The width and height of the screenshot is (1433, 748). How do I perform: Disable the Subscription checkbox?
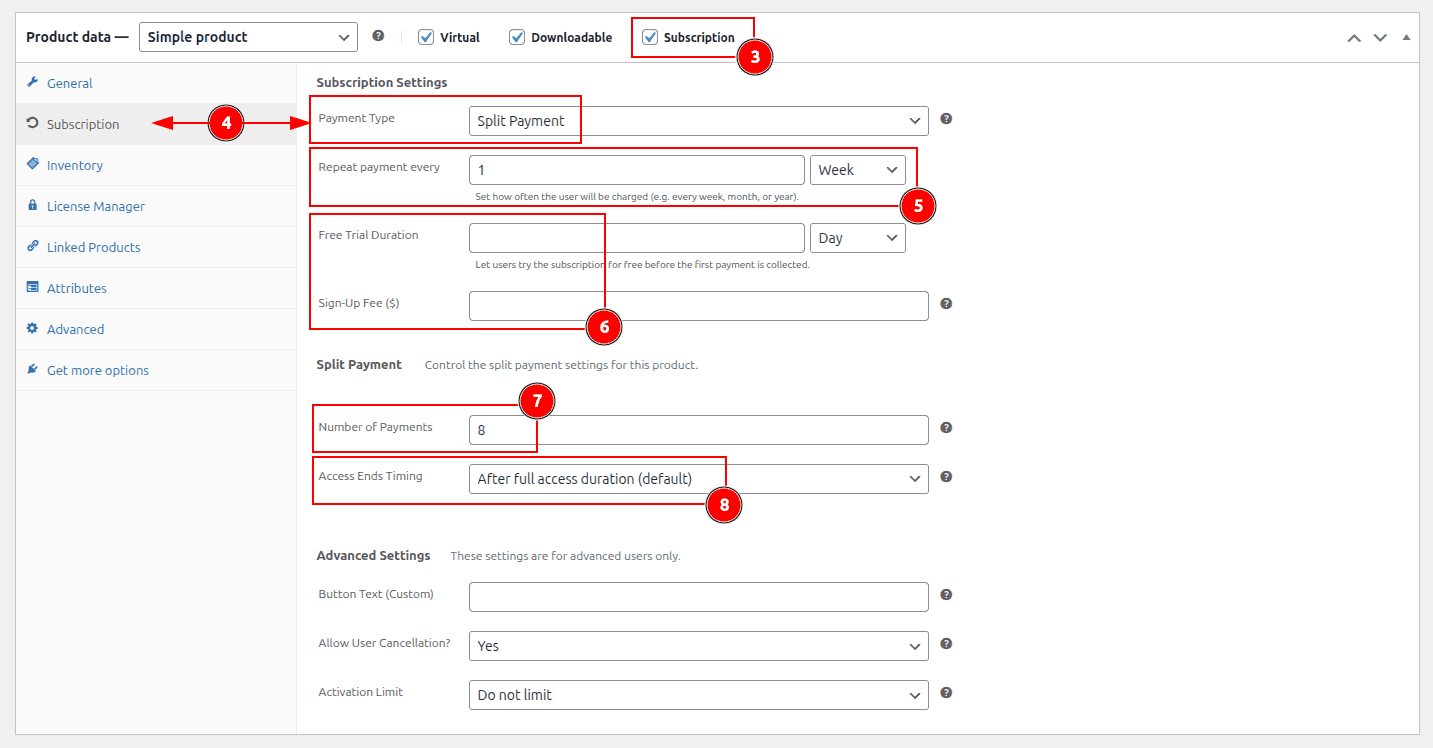point(650,37)
